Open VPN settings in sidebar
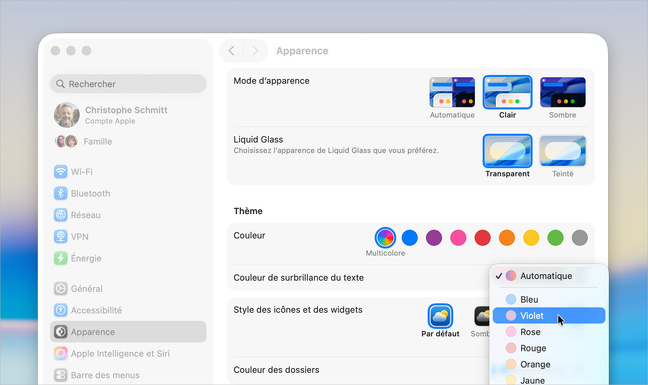The image size is (648, 385). (128, 237)
